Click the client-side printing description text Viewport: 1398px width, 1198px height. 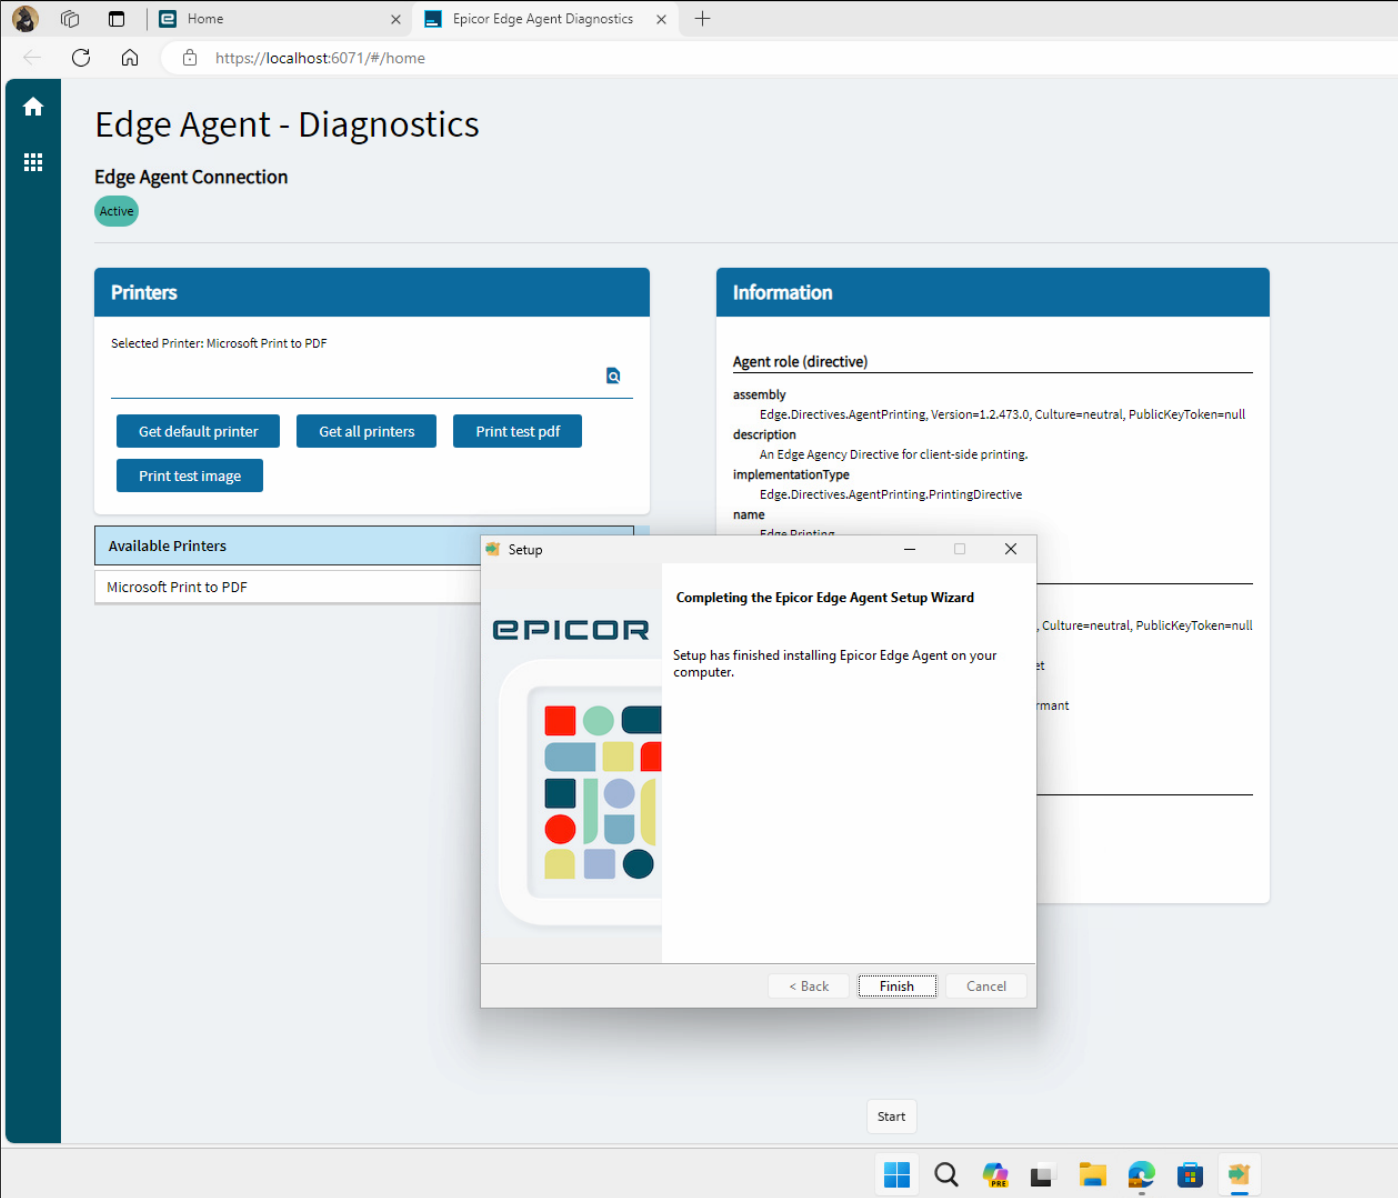(x=893, y=454)
